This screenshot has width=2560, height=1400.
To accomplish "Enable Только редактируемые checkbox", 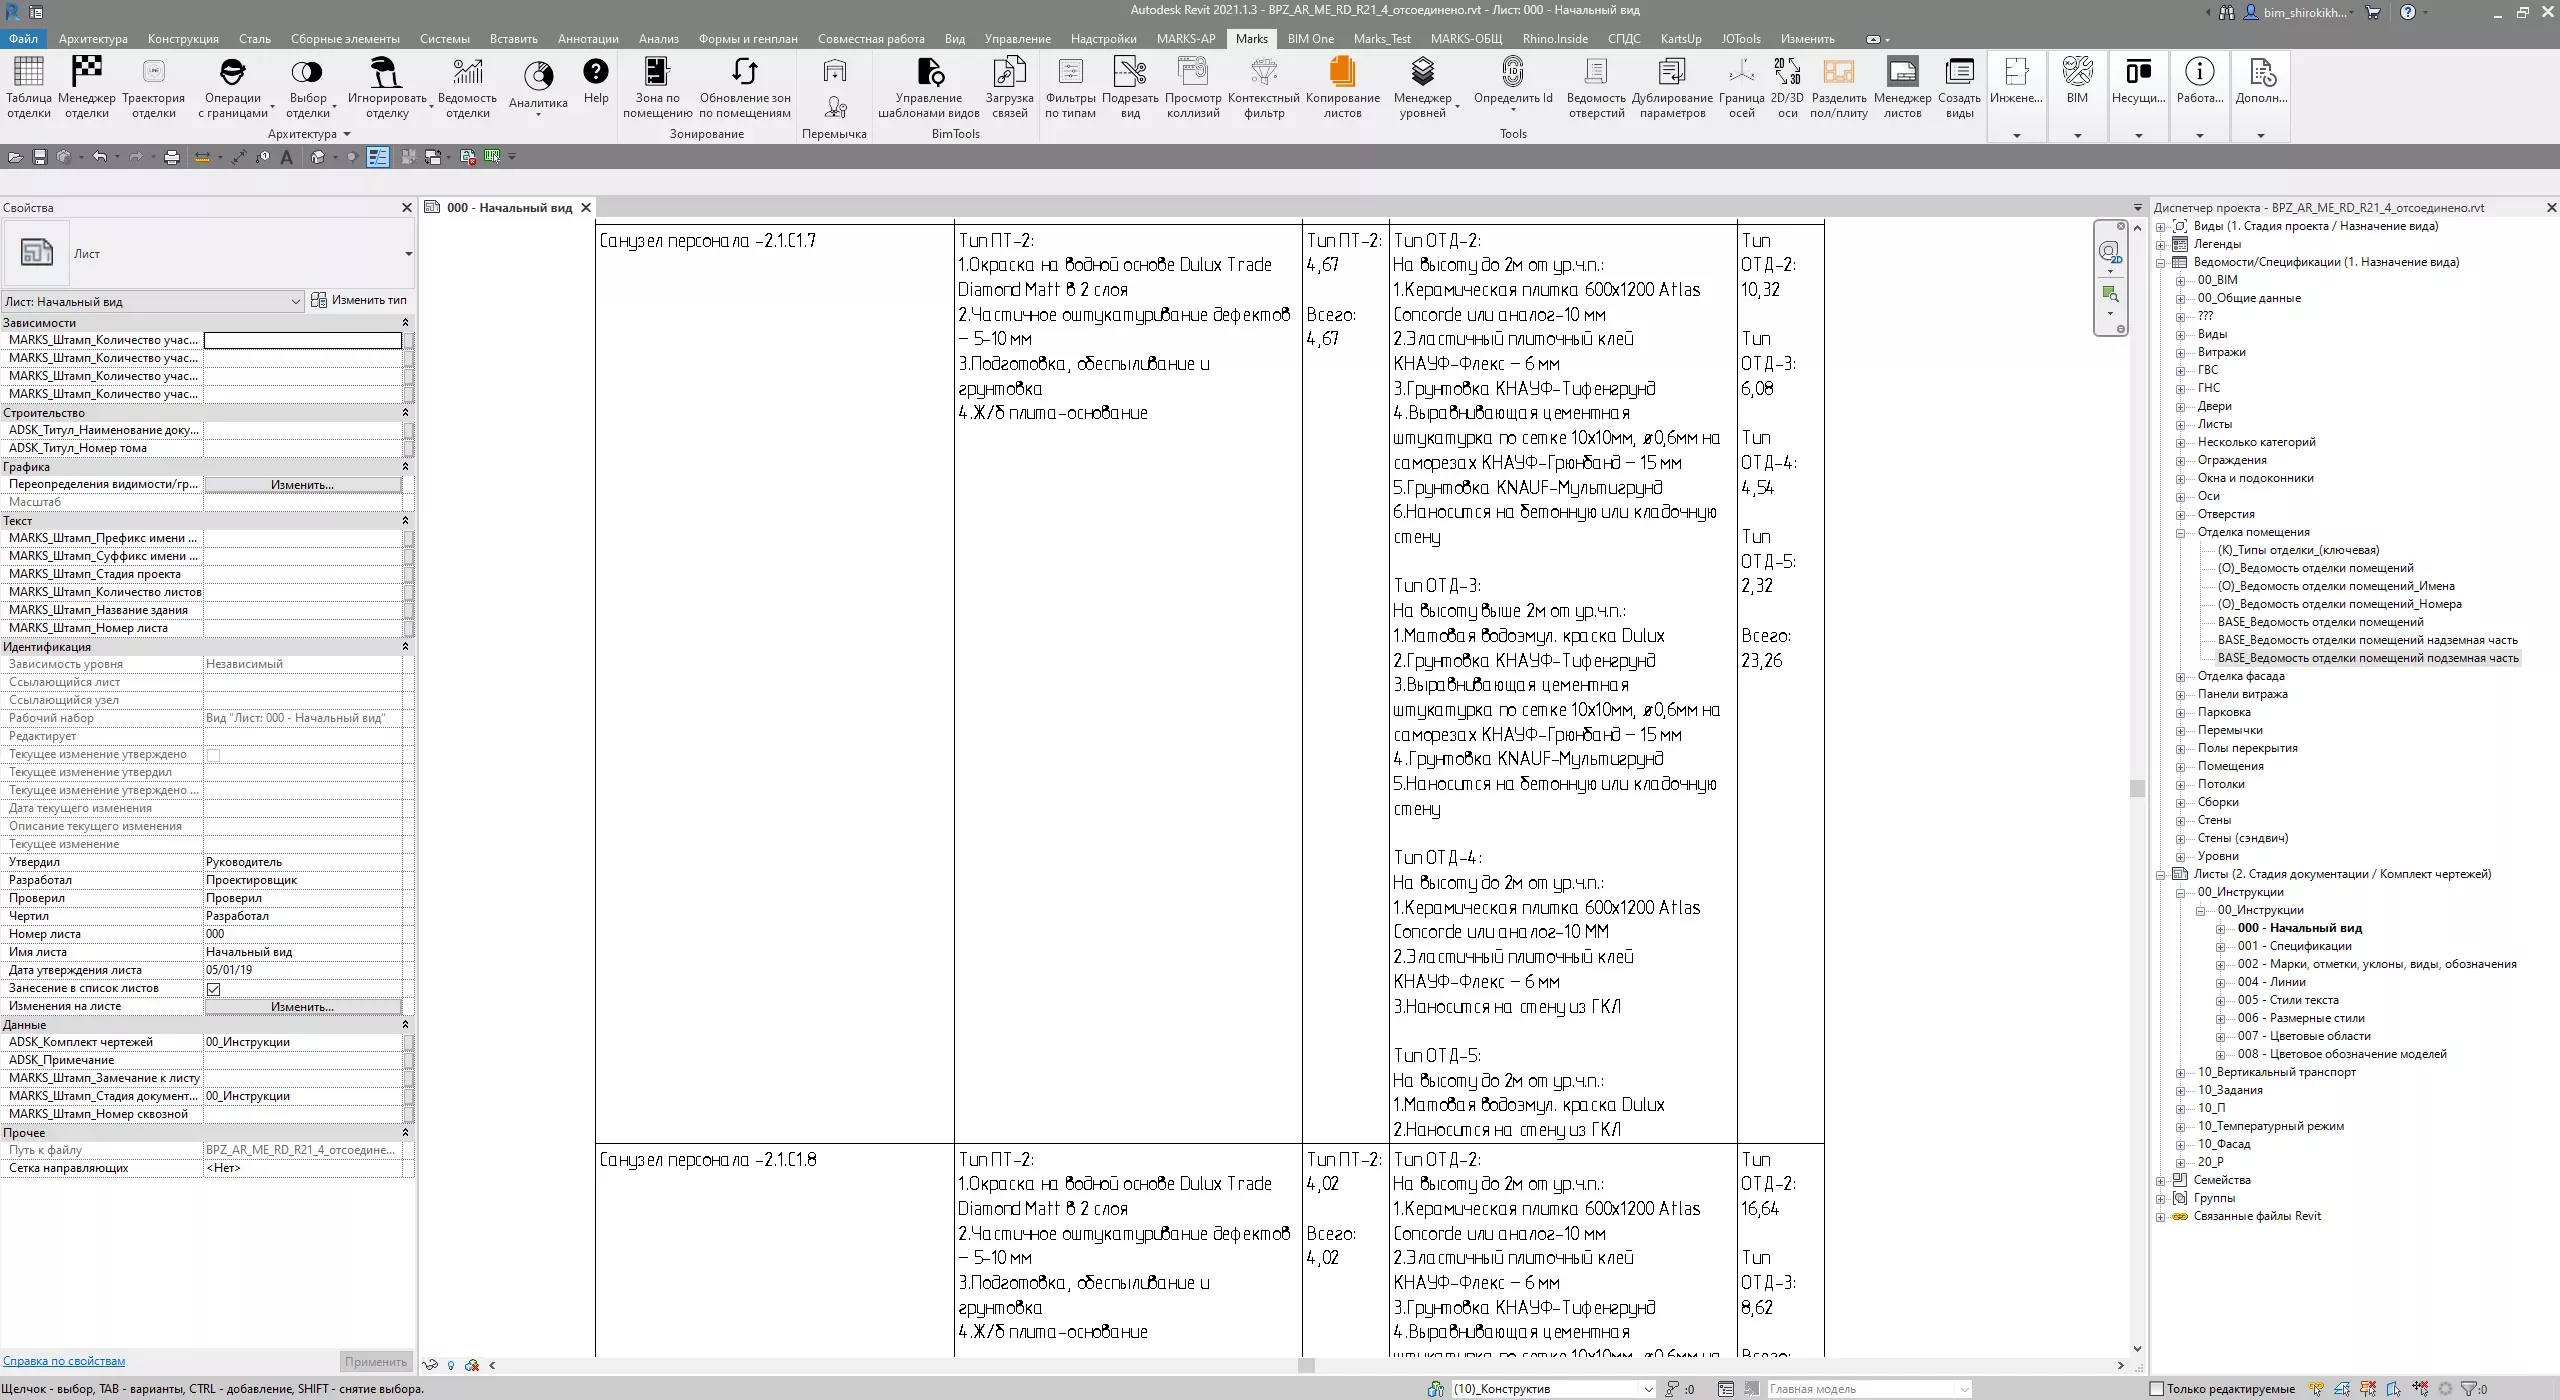I will tap(2157, 1388).
